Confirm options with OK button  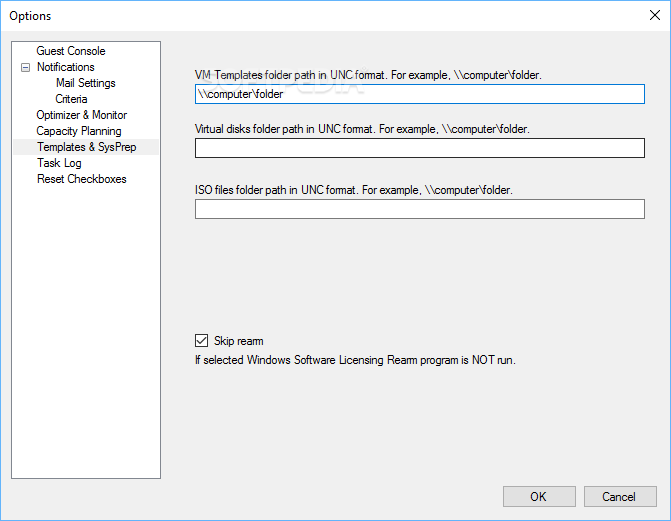pos(539,497)
